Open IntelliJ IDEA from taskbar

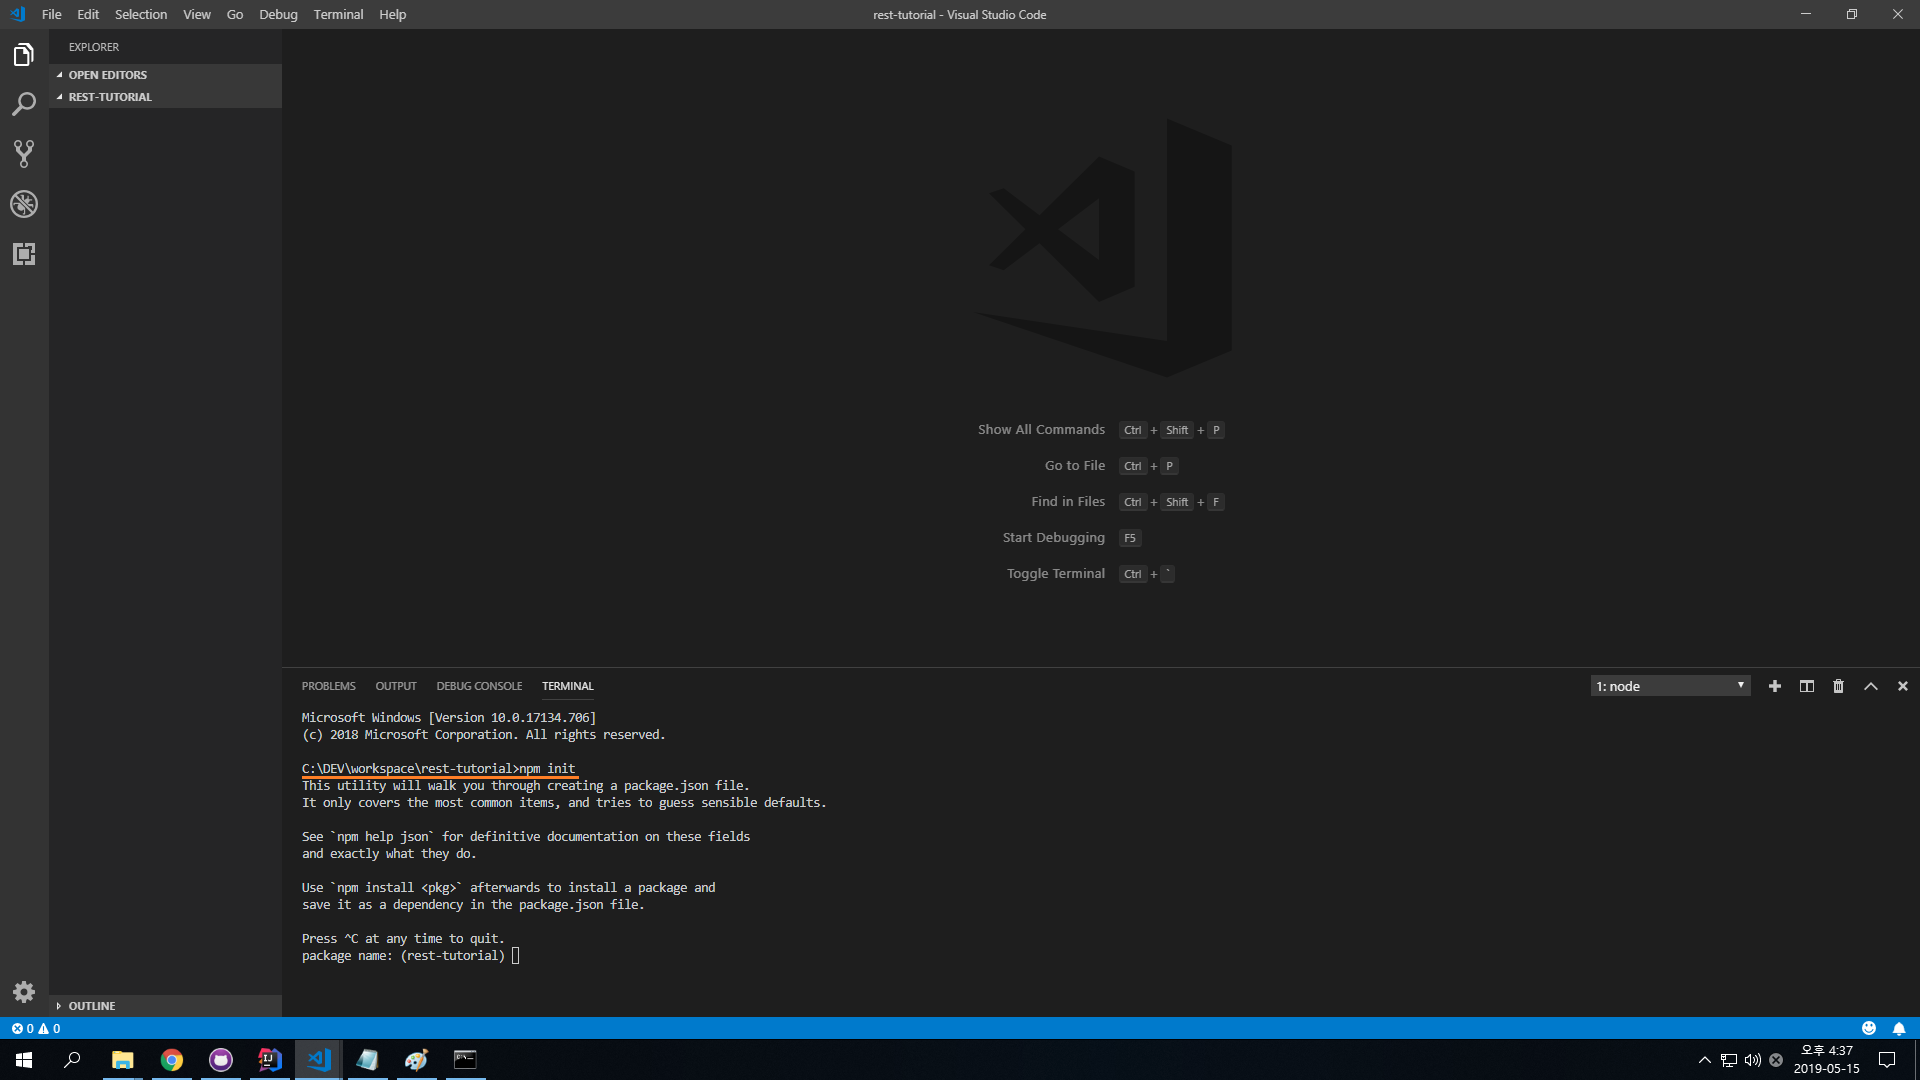[x=270, y=1060]
